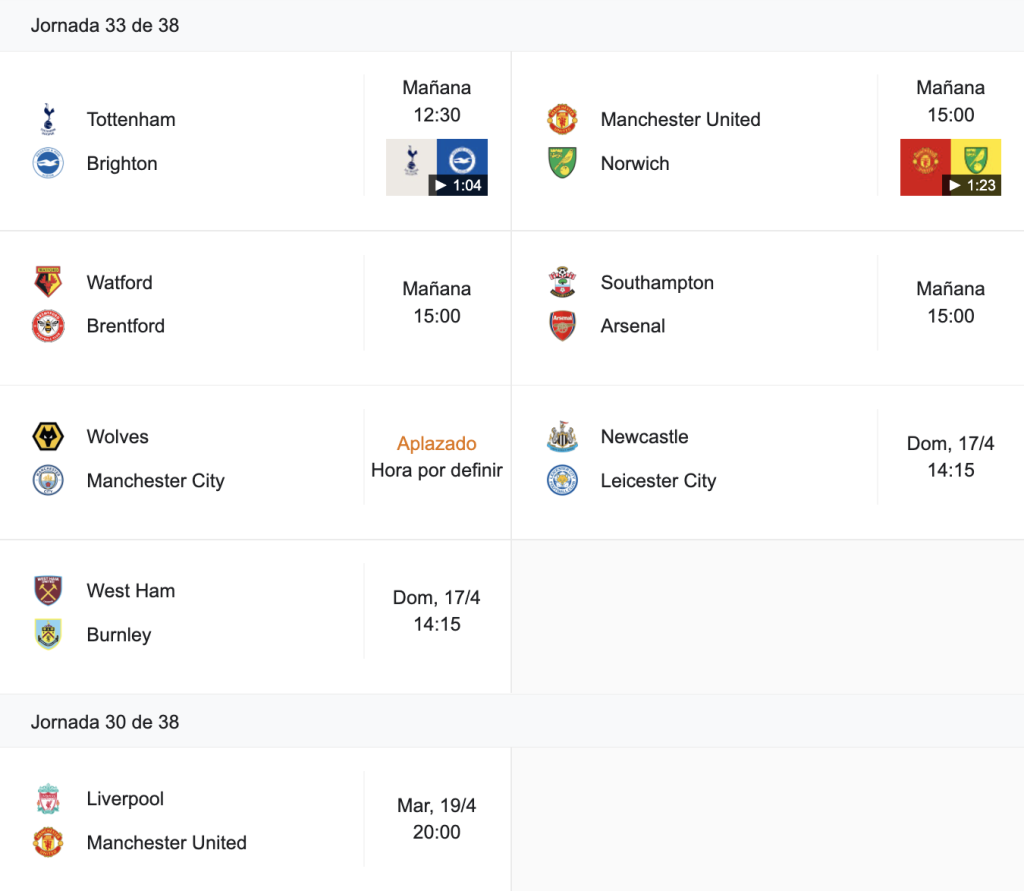Play the Manchester United vs Norwich 1:23 video
Image resolution: width=1024 pixels, height=891 pixels.
click(x=951, y=167)
